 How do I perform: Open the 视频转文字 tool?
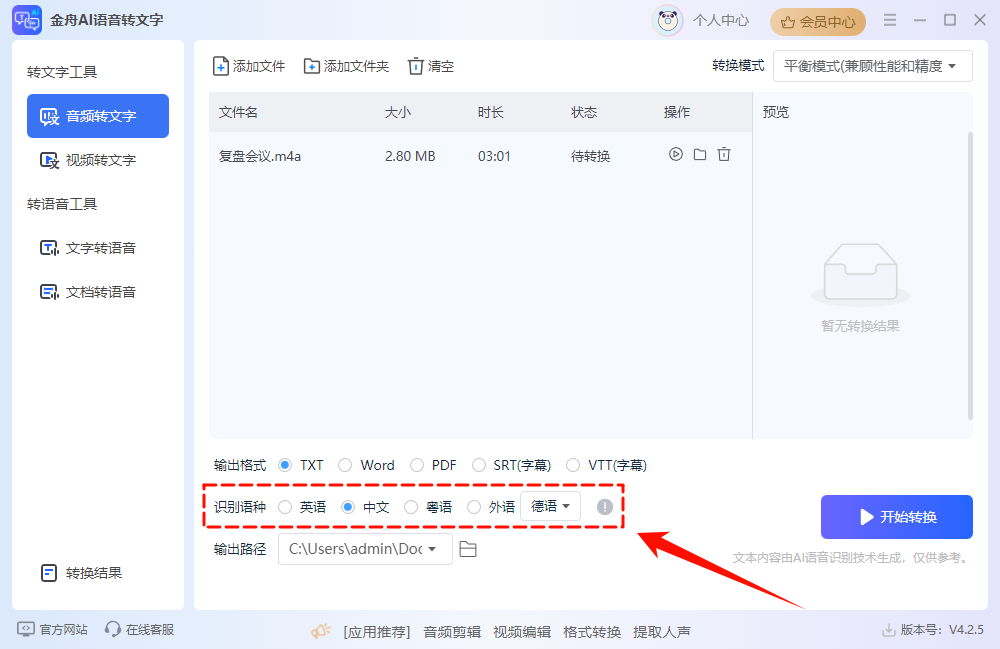(97, 159)
